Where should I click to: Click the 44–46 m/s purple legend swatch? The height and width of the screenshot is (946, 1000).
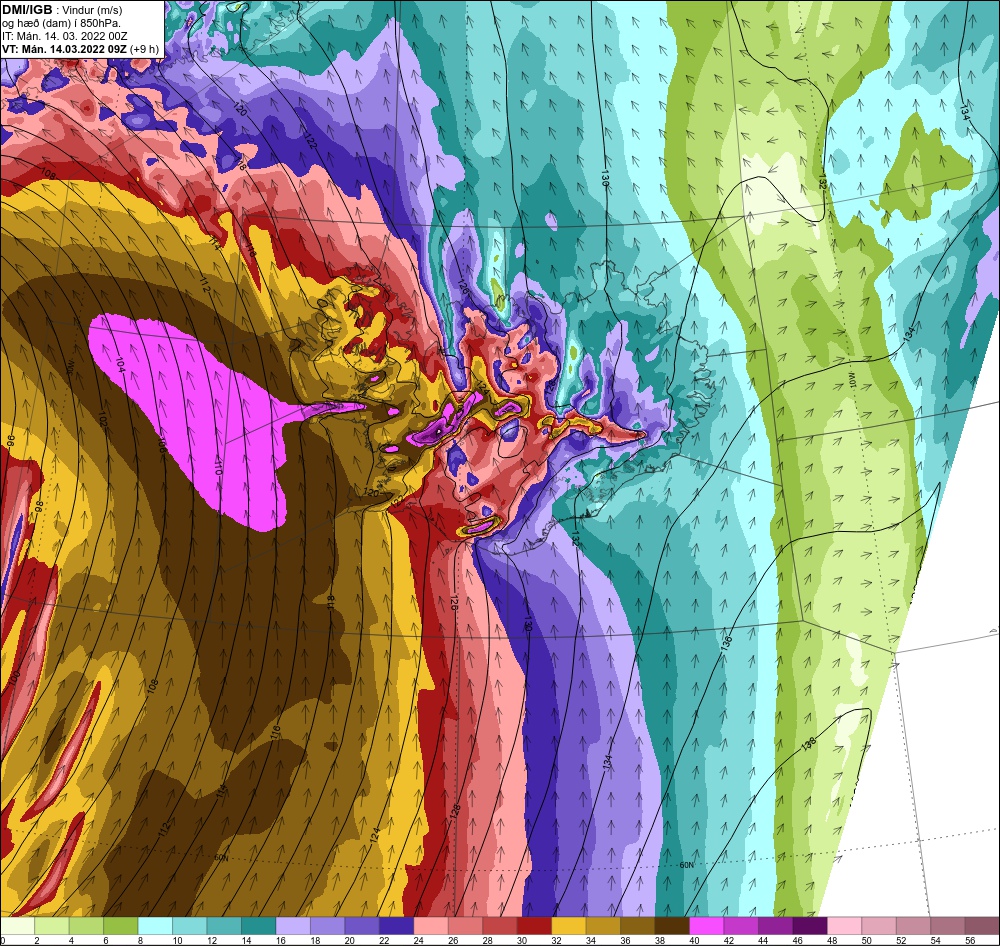(x=775, y=926)
